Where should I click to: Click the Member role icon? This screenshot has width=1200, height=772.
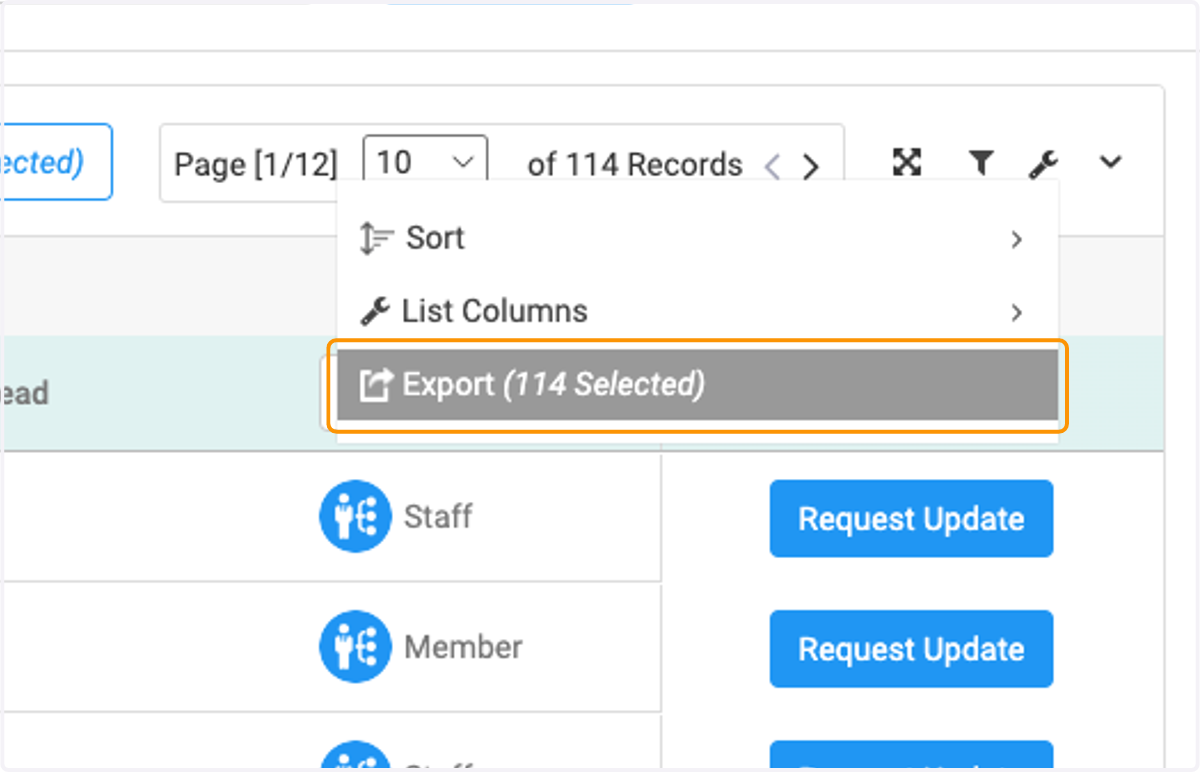click(x=354, y=647)
